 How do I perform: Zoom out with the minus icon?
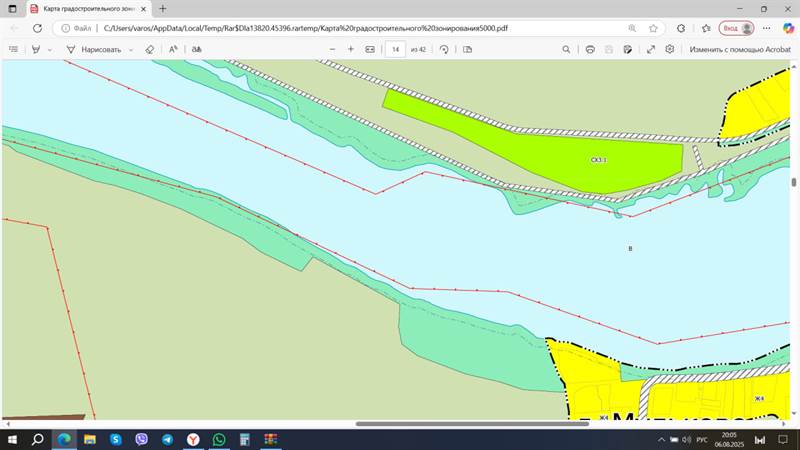[332, 49]
